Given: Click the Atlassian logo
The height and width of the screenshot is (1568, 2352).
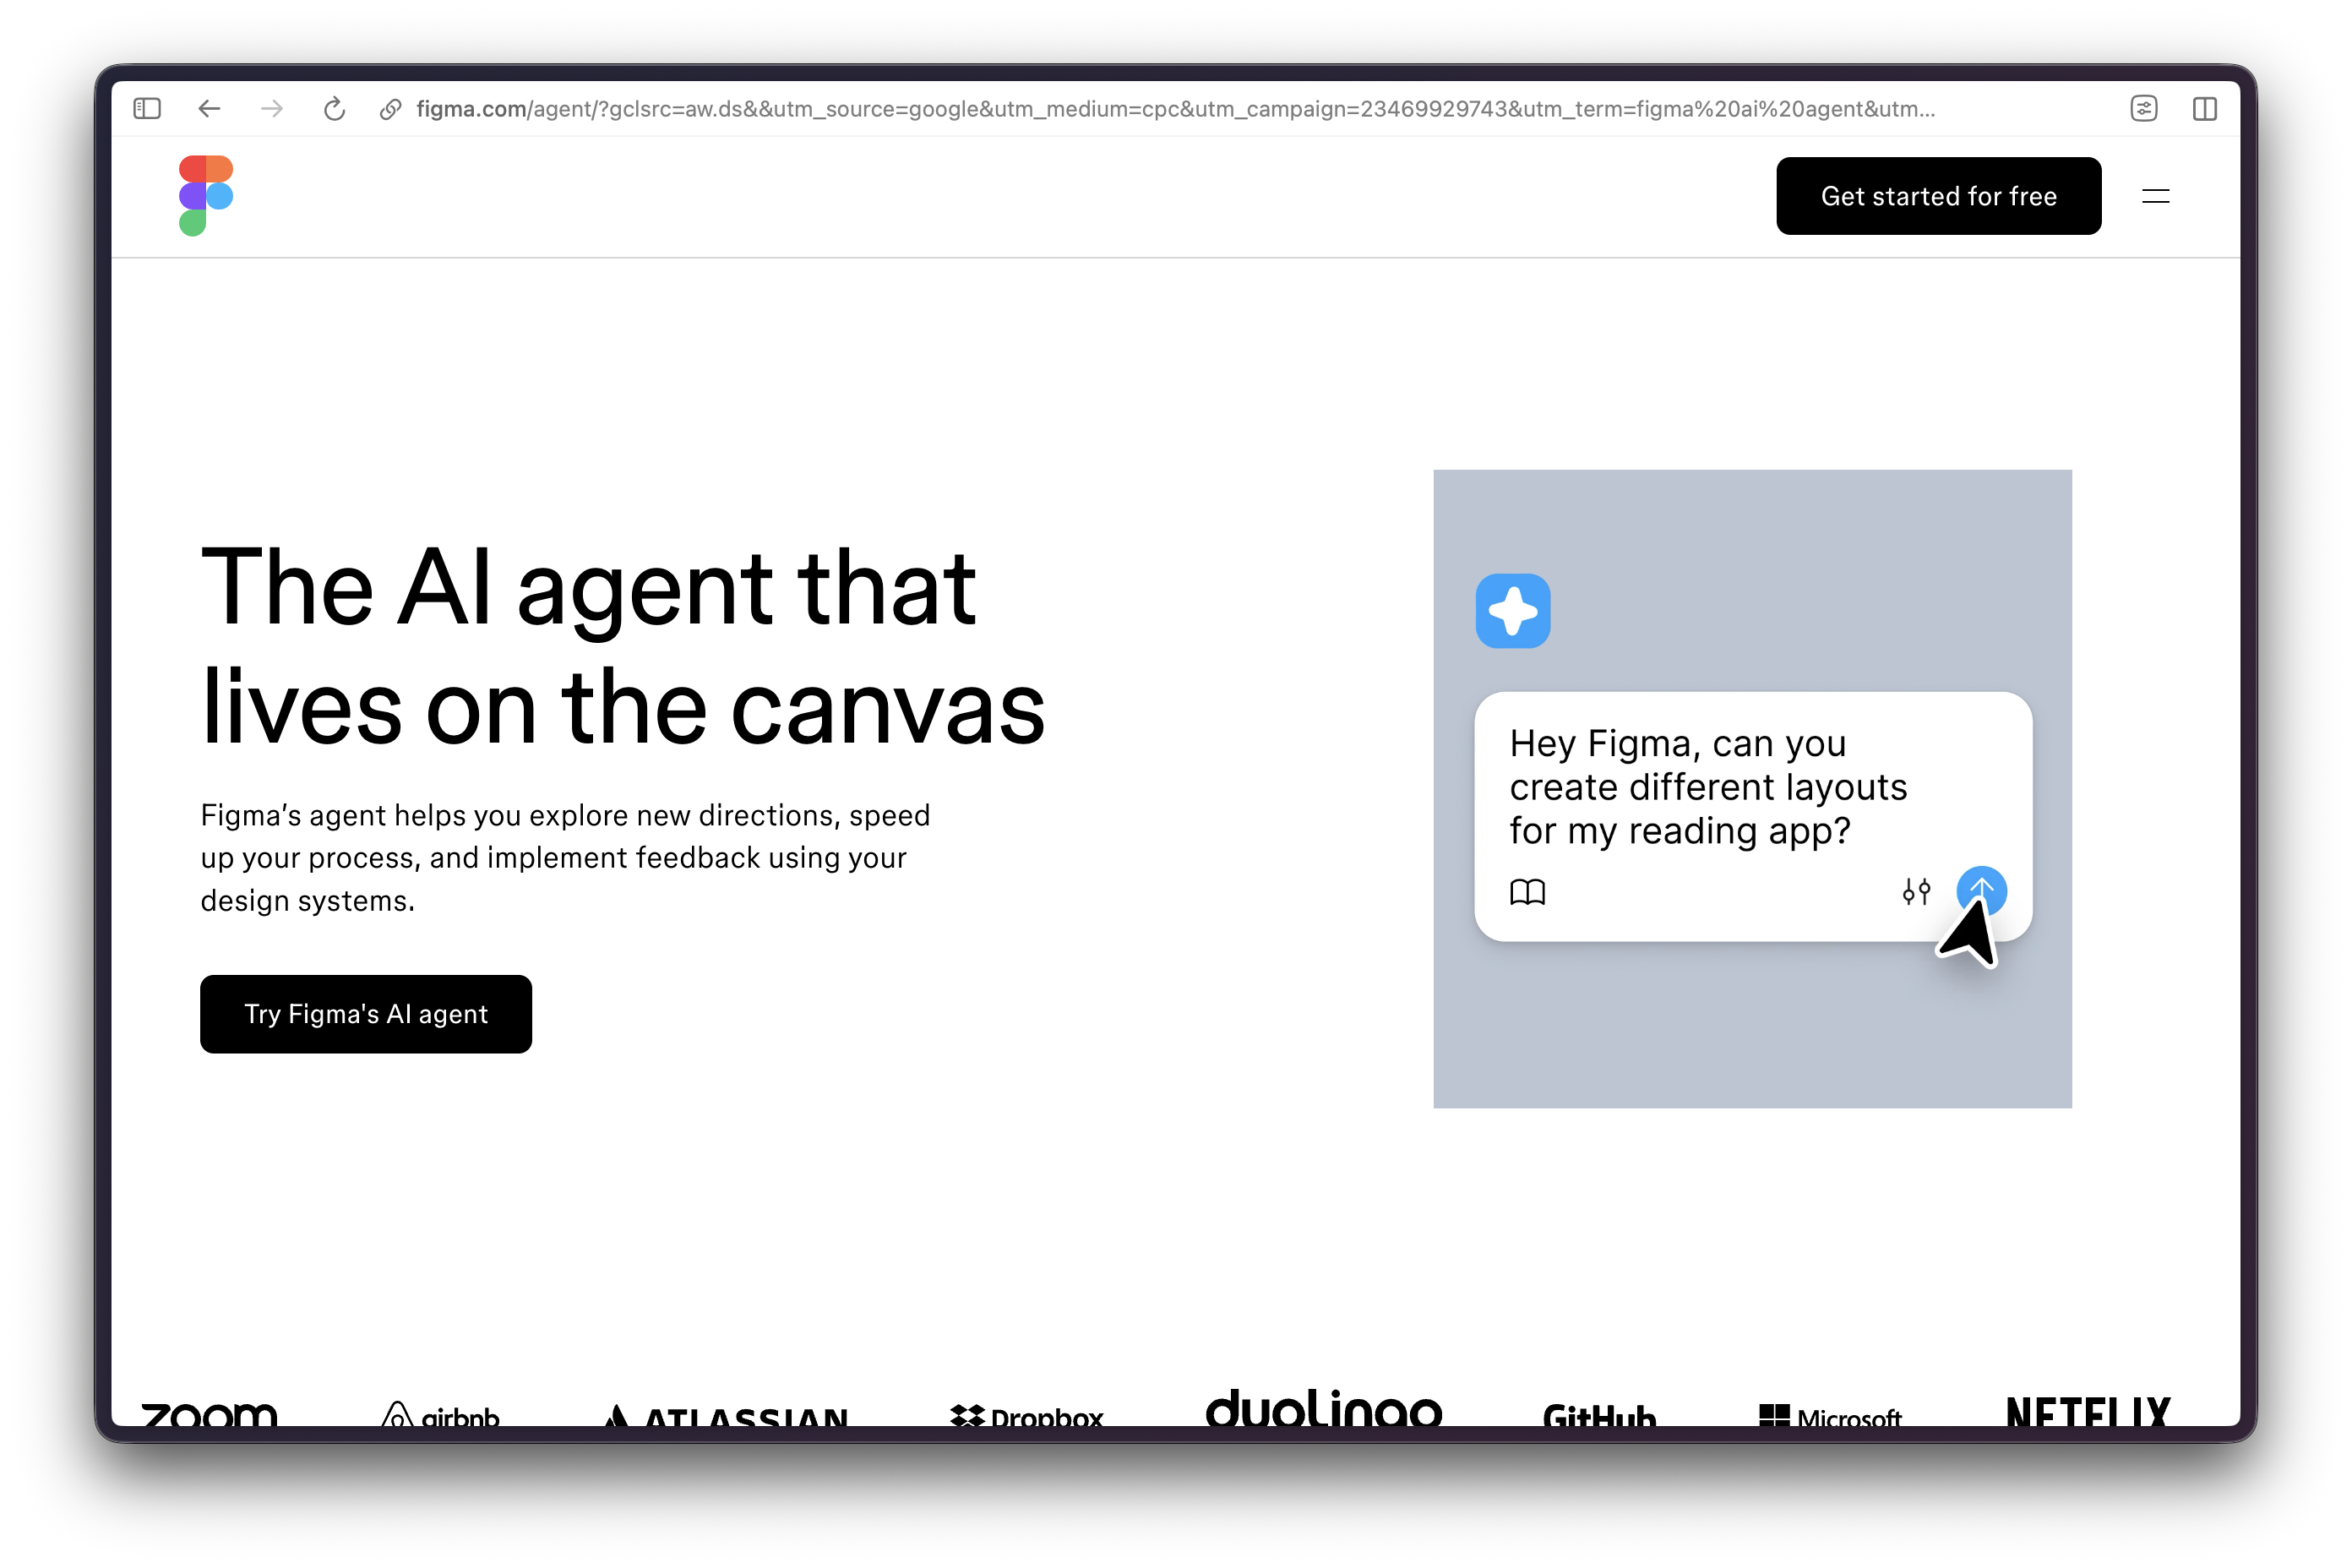Looking at the screenshot, I should point(727,1414).
